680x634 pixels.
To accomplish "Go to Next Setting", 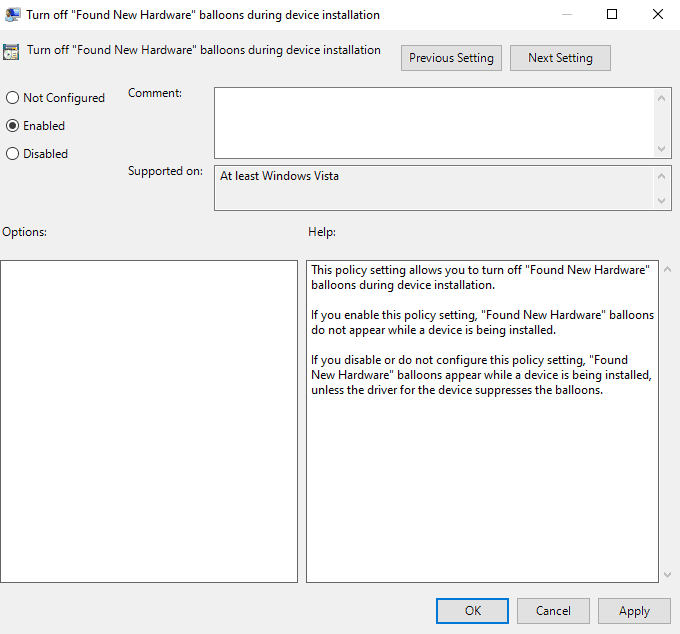I will click(x=560, y=58).
